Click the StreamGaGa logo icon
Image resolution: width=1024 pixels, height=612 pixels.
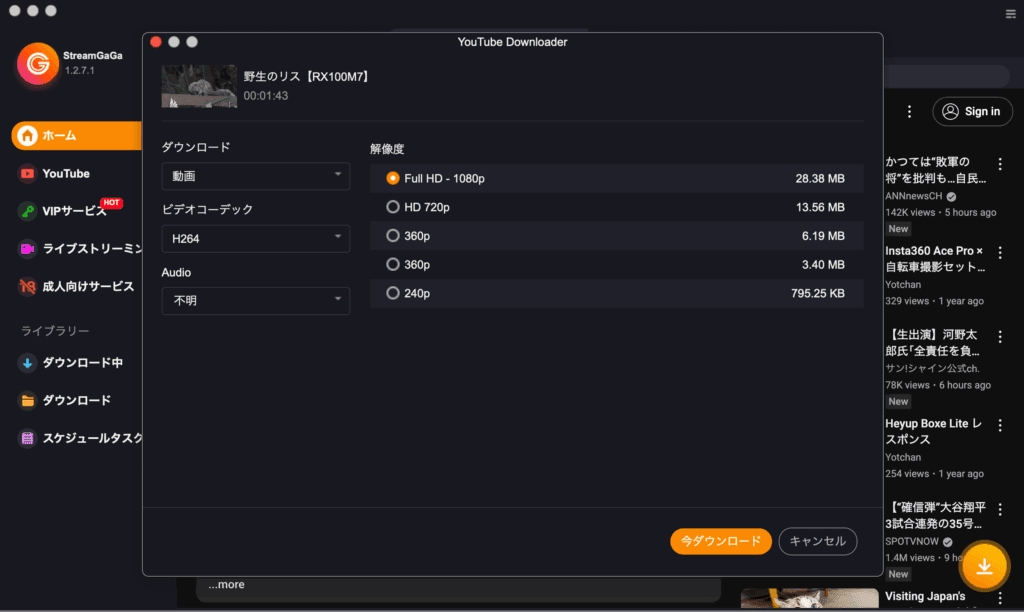point(37,63)
